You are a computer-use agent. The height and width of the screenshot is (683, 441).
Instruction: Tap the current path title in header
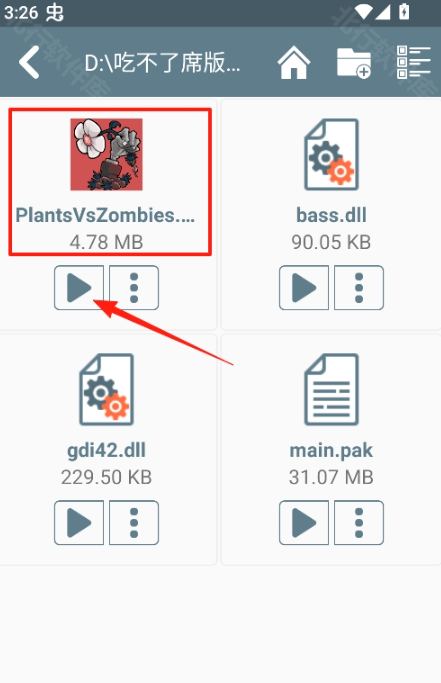(x=162, y=63)
